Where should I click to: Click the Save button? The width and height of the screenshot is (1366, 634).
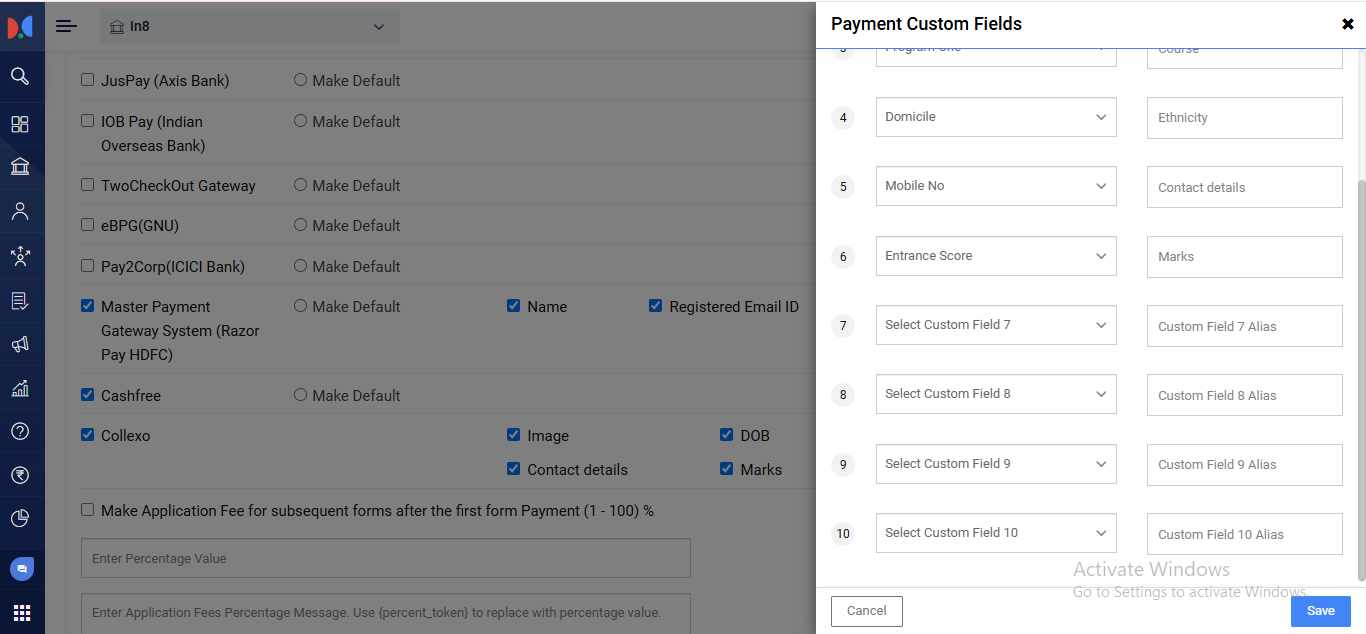coord(1320,611)
